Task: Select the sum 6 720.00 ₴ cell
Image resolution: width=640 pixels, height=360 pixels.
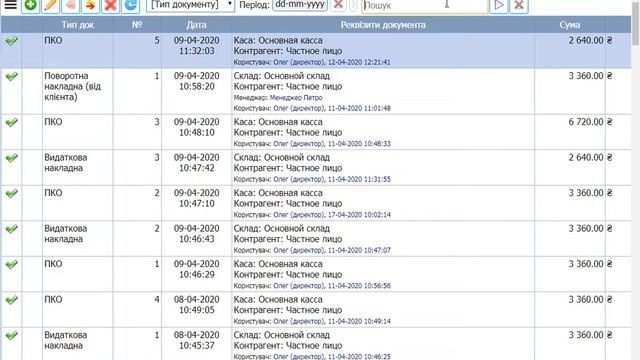Action: pos(570,132)
